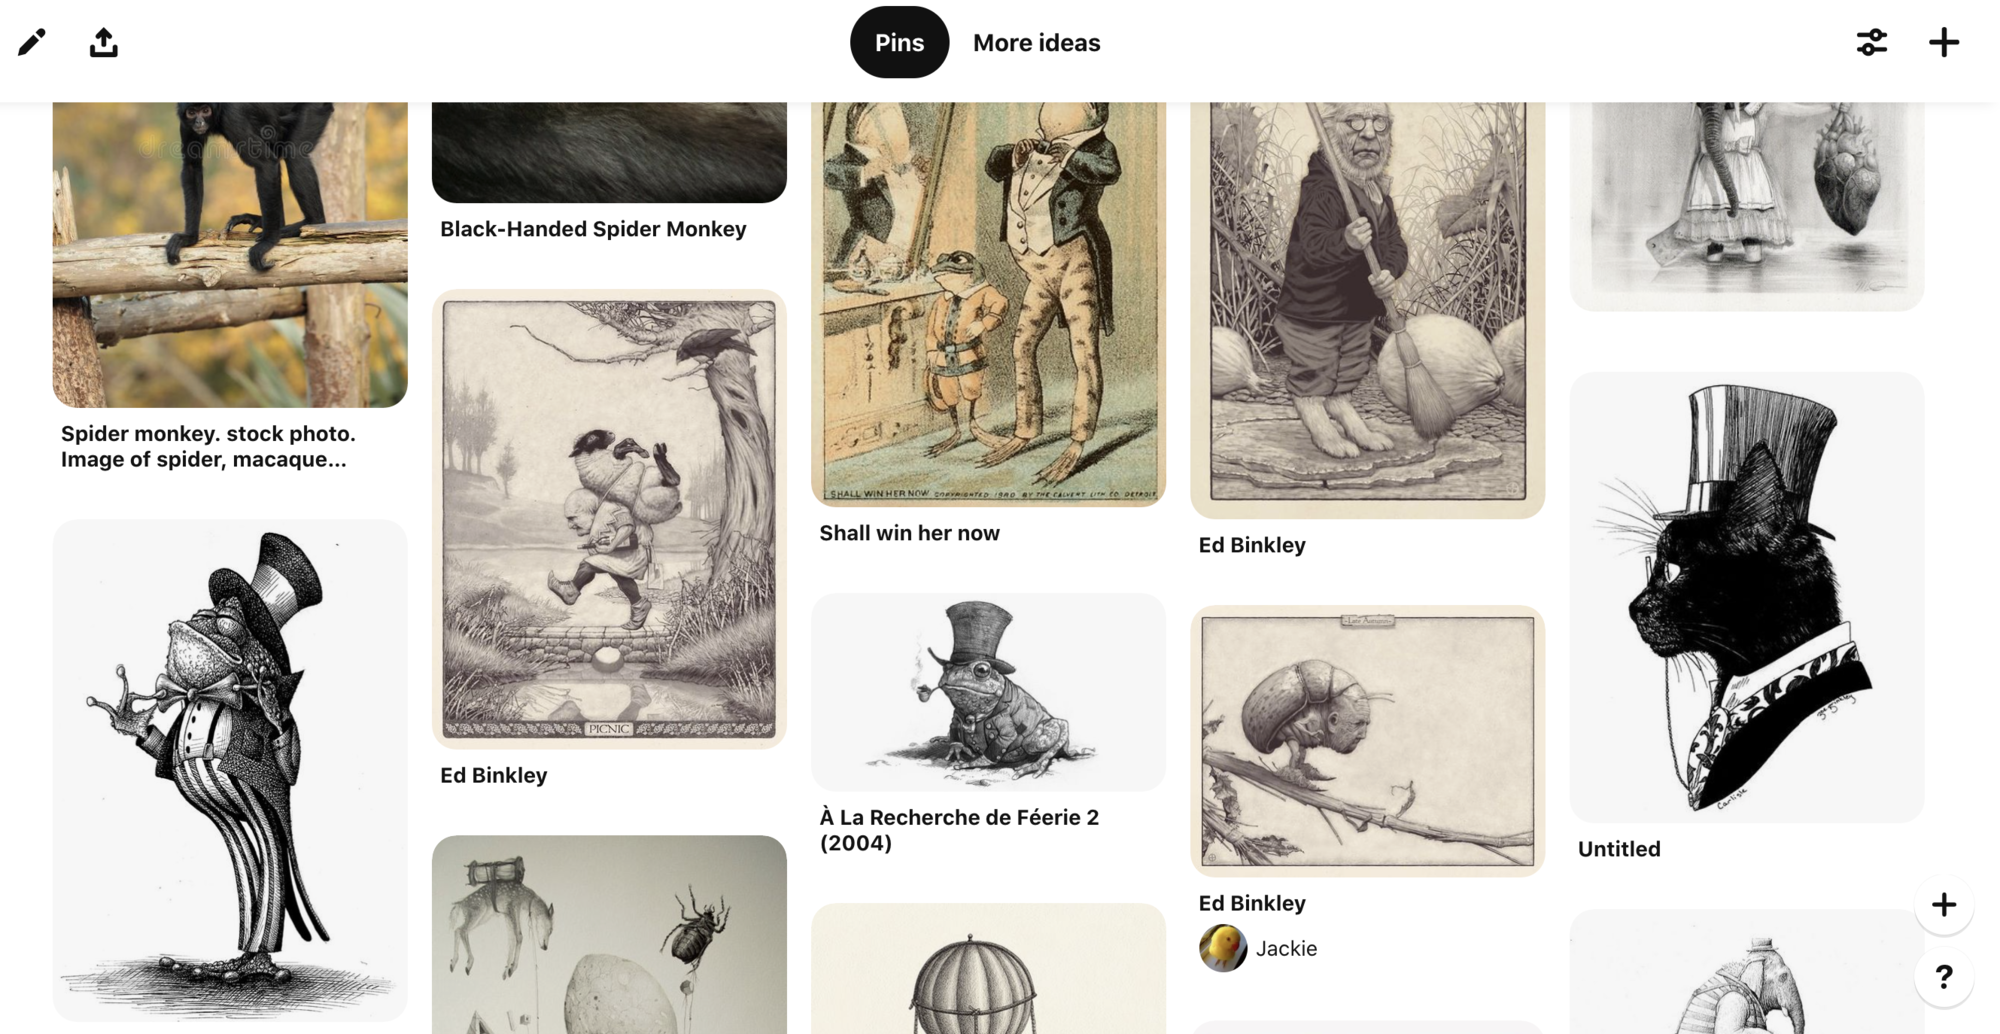Select the Pins tab
This screenshot has height=1034, width=2000.
[899, 42]
